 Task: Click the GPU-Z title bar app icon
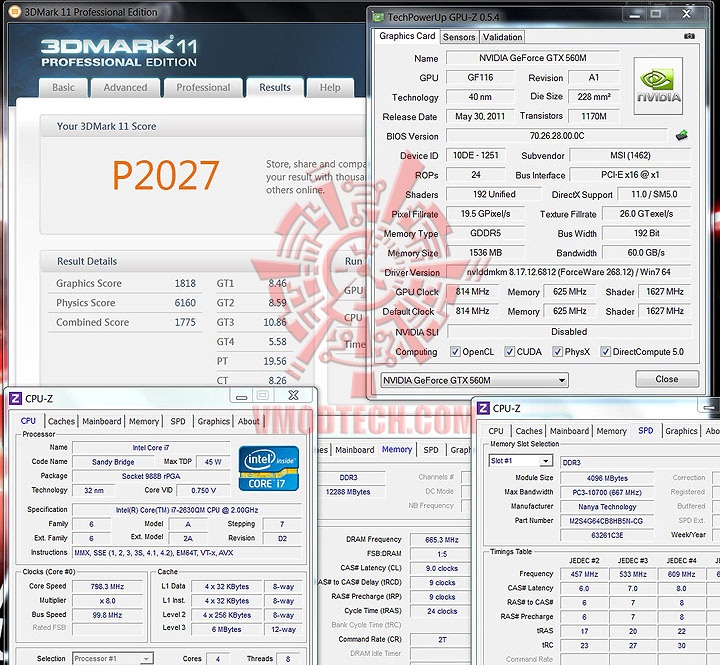click(x=378, y=17)
